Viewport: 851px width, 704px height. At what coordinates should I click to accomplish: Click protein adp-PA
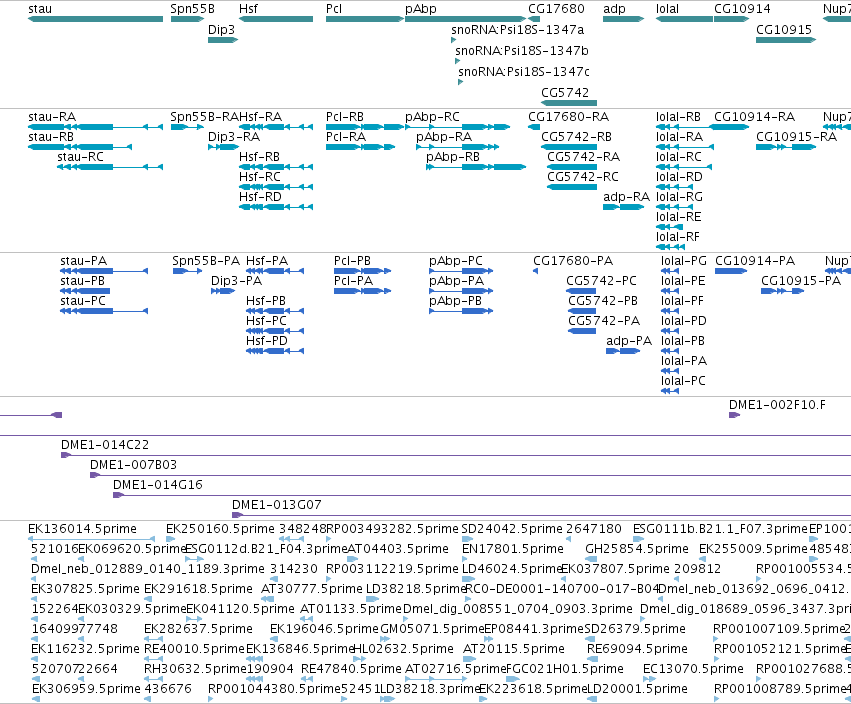623,351
